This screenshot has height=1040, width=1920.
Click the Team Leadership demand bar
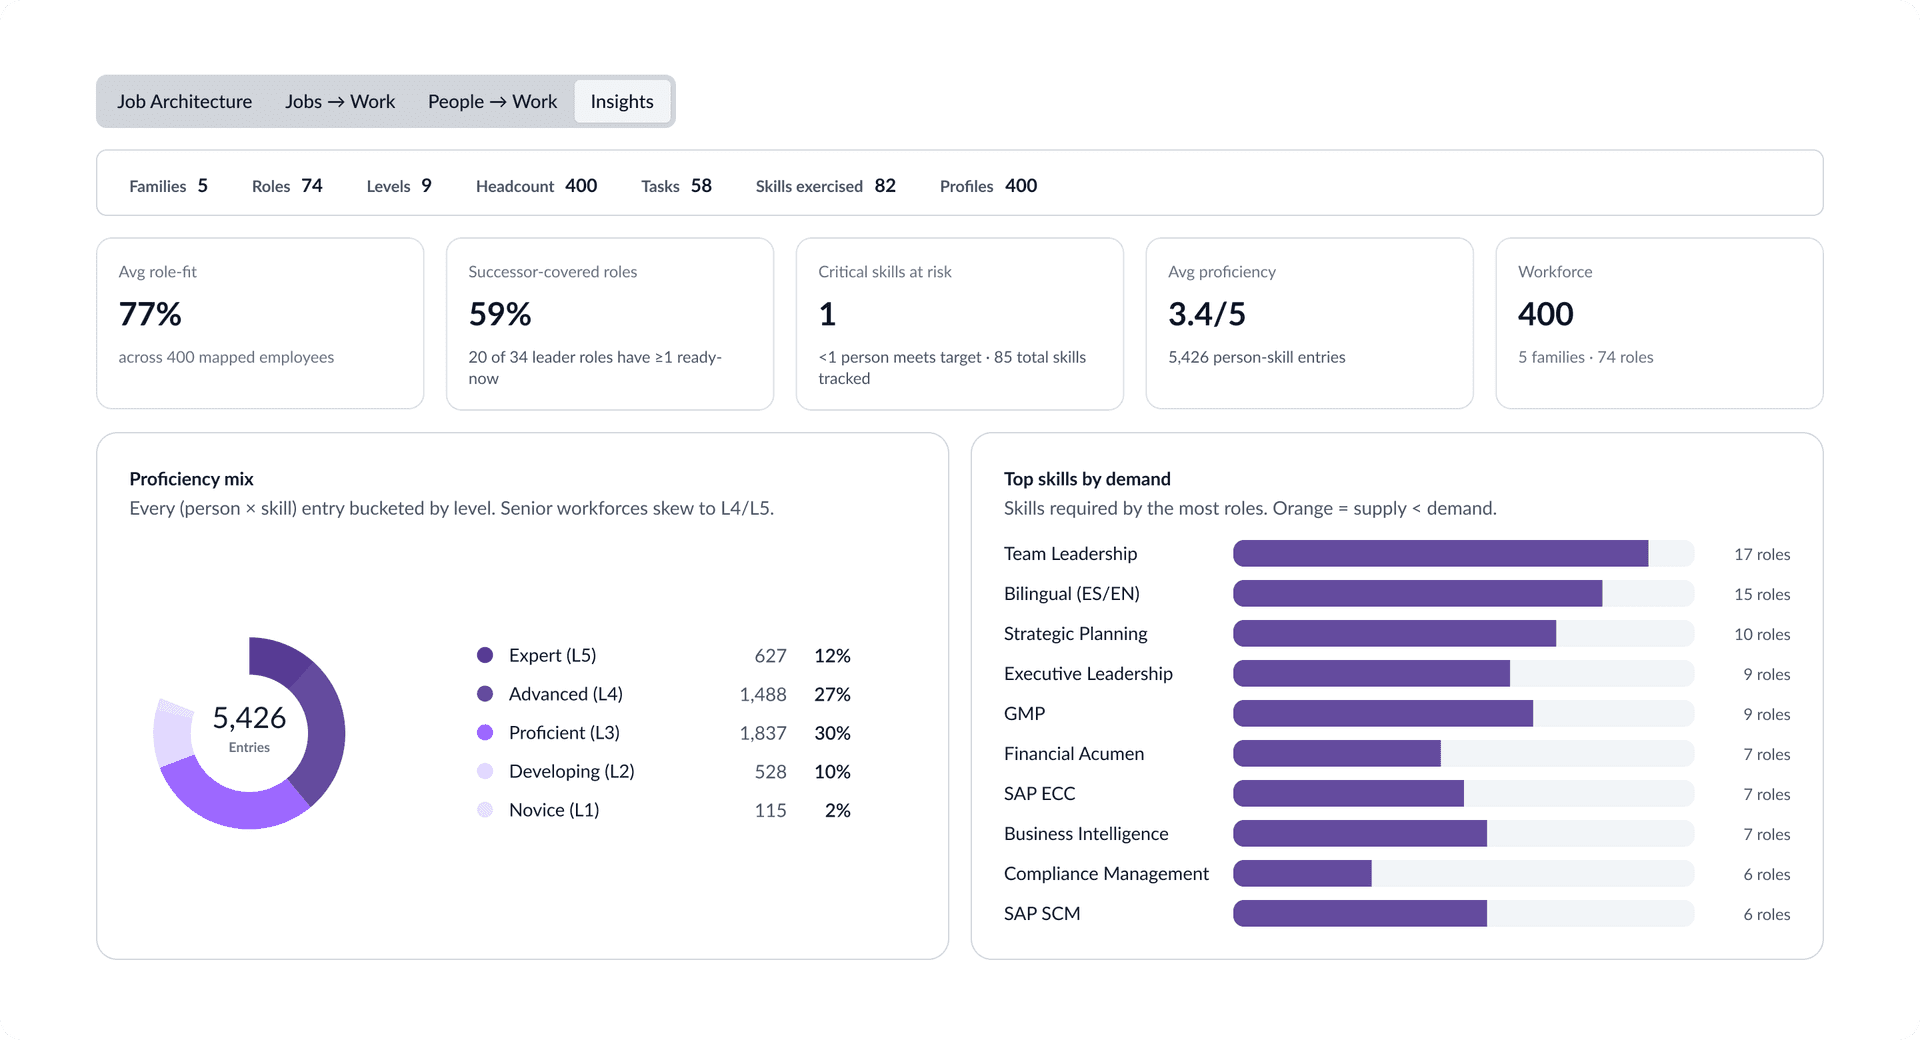1463,553
